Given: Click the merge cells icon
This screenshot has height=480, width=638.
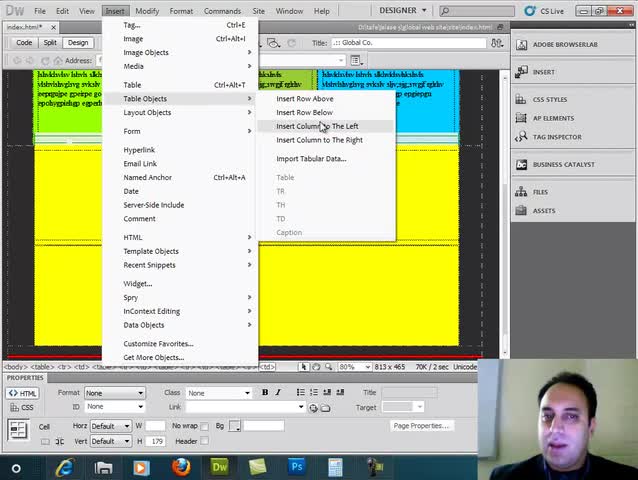Looking at the screenshot, I should (x=45, y=441).
